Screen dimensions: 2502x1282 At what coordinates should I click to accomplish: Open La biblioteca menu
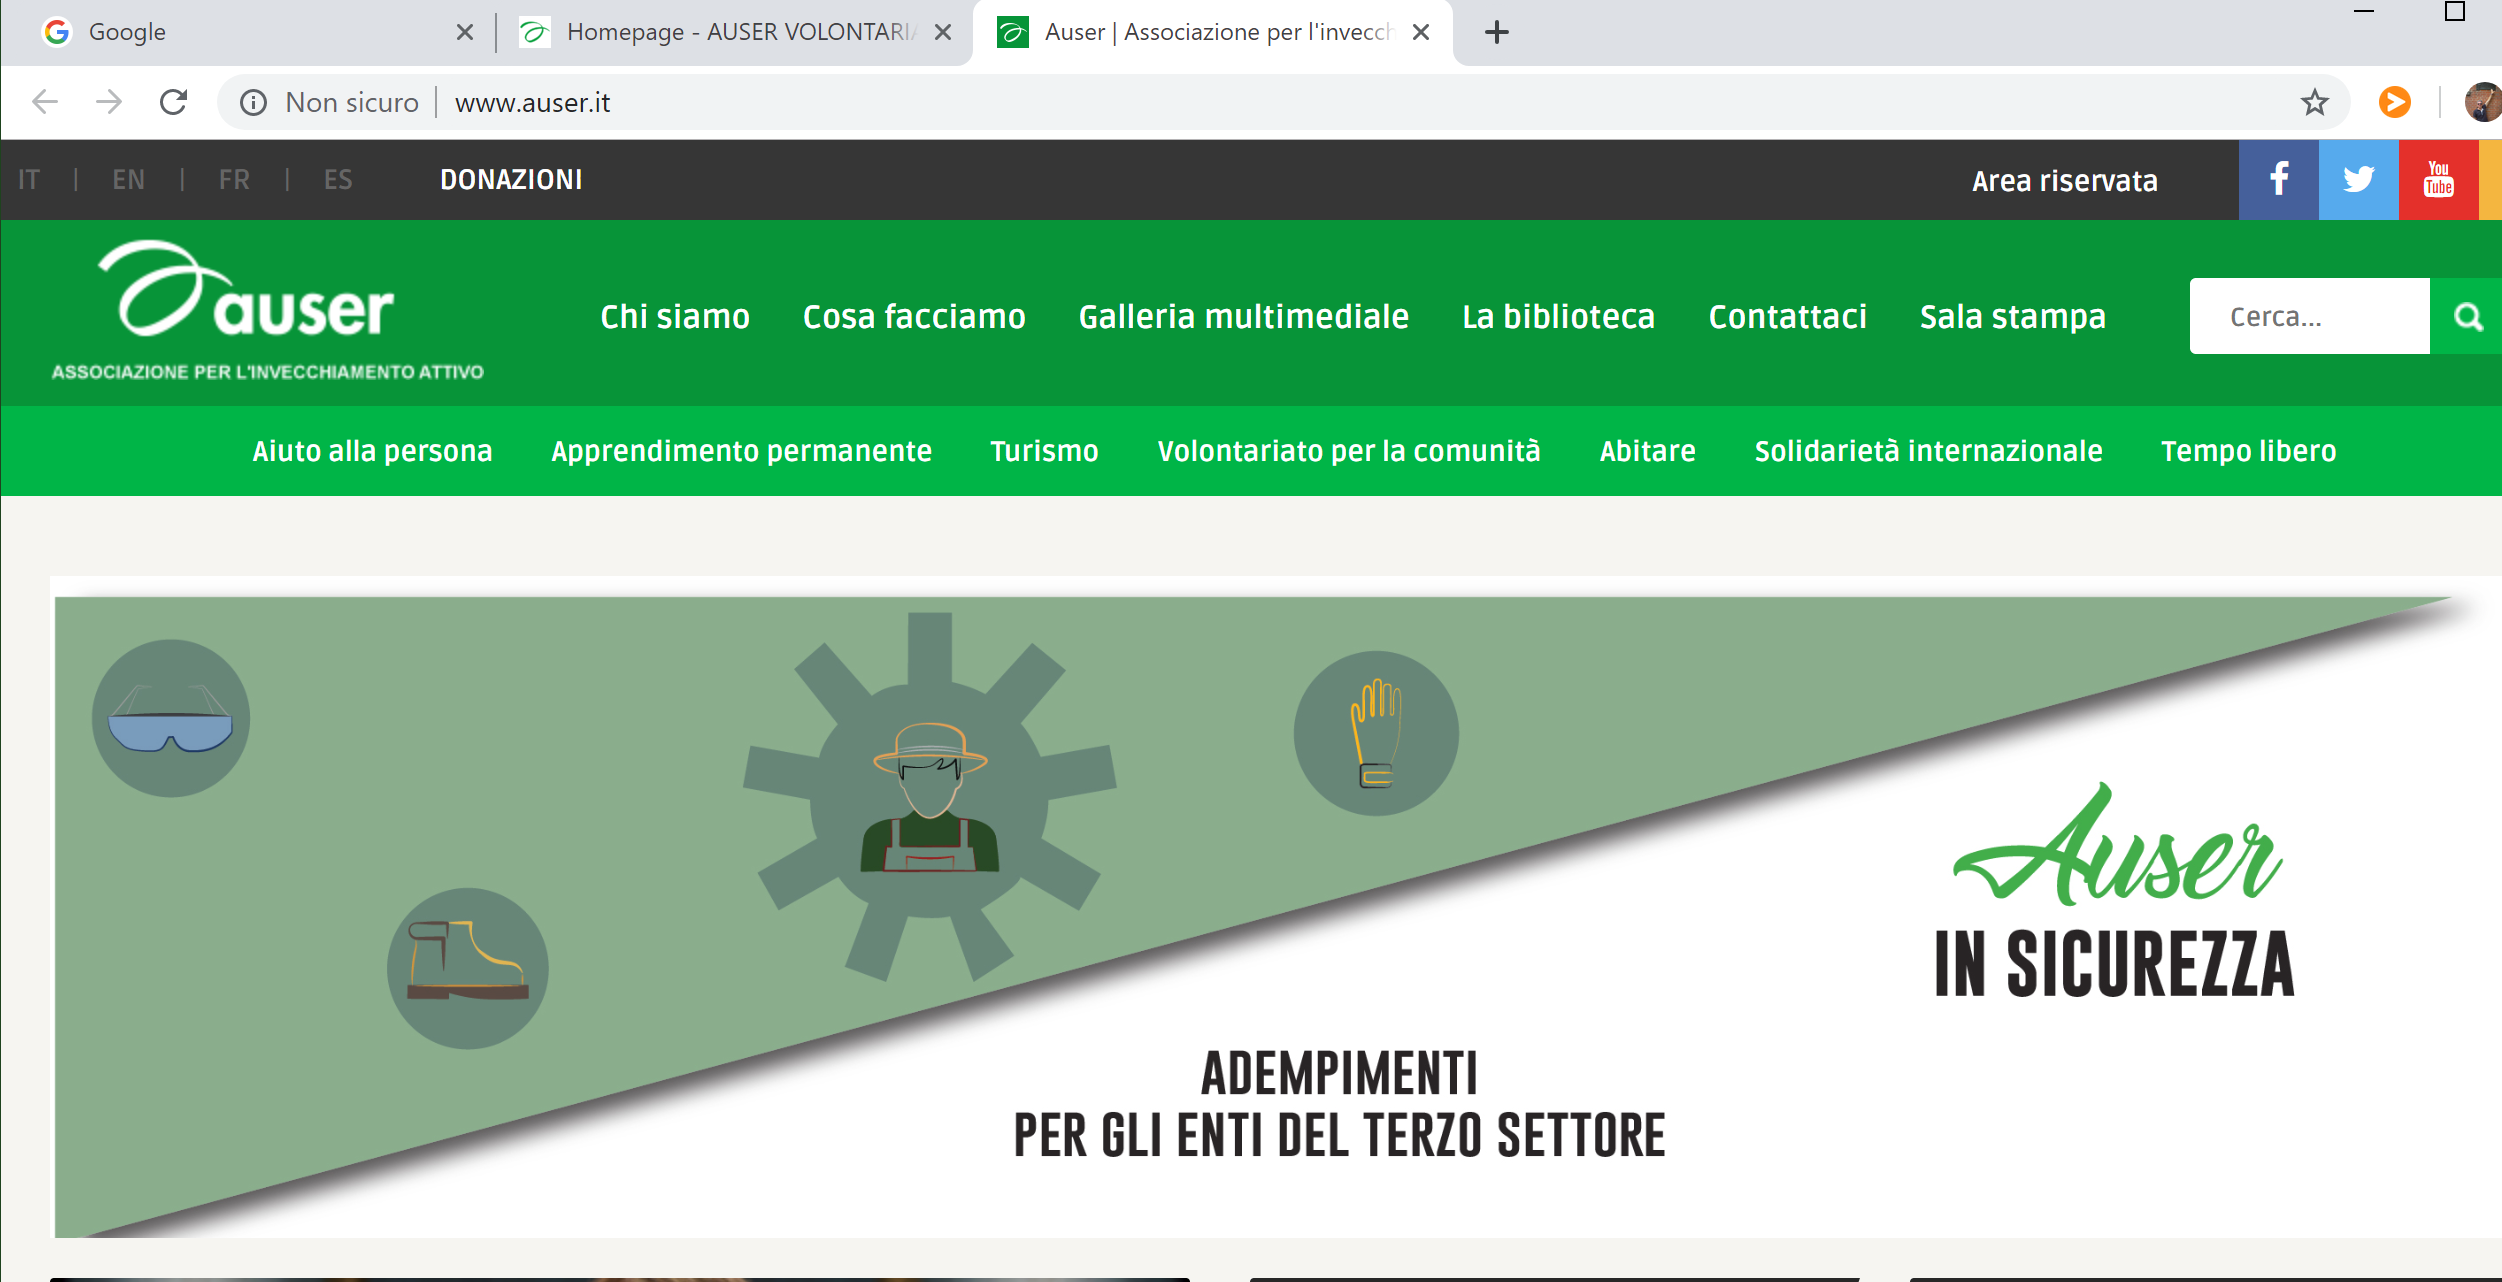pos(1558,316)
